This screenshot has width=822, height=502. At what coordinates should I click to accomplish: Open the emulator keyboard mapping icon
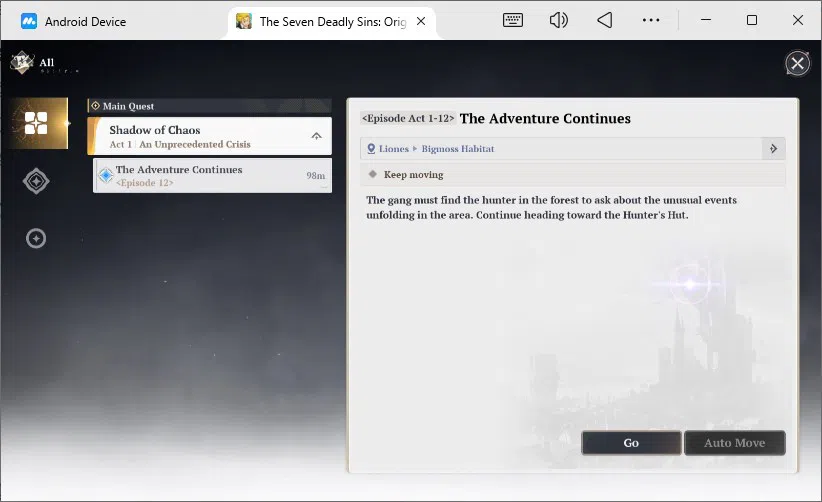512,20
